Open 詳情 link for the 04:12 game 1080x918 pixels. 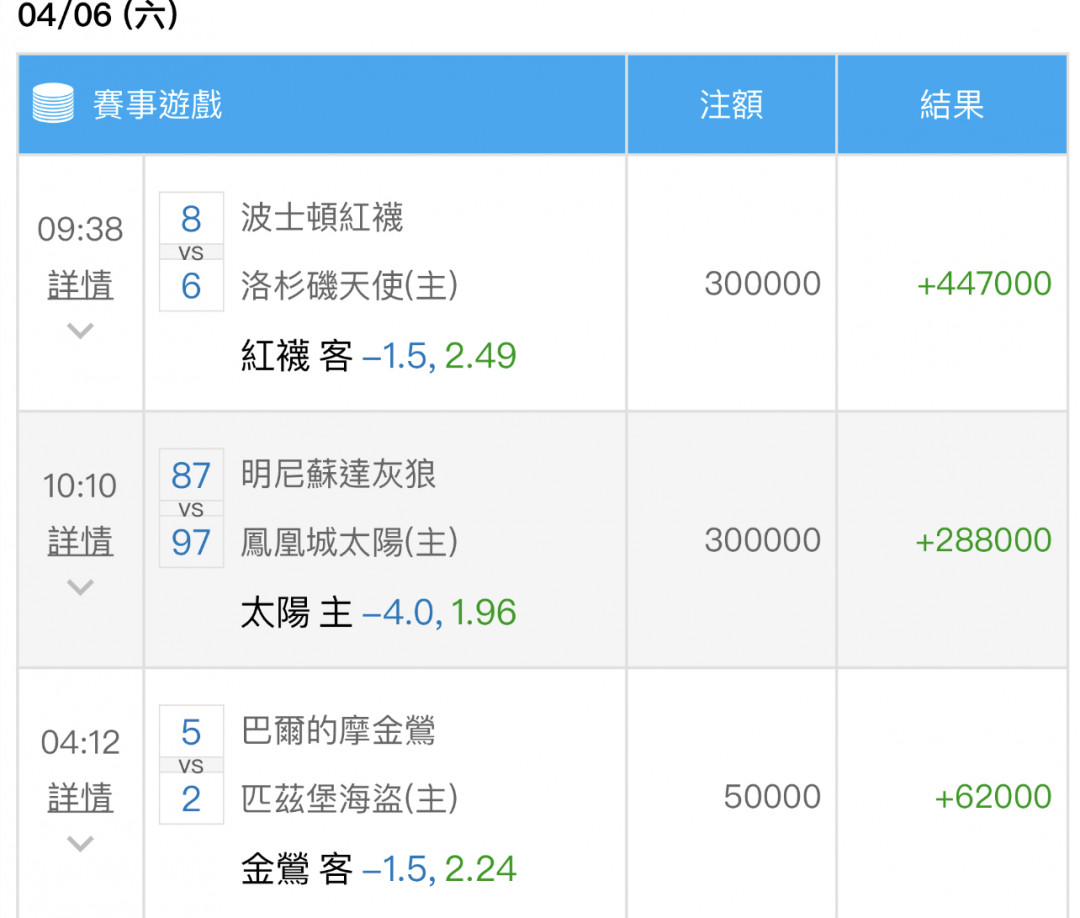(x=80, y=797)
